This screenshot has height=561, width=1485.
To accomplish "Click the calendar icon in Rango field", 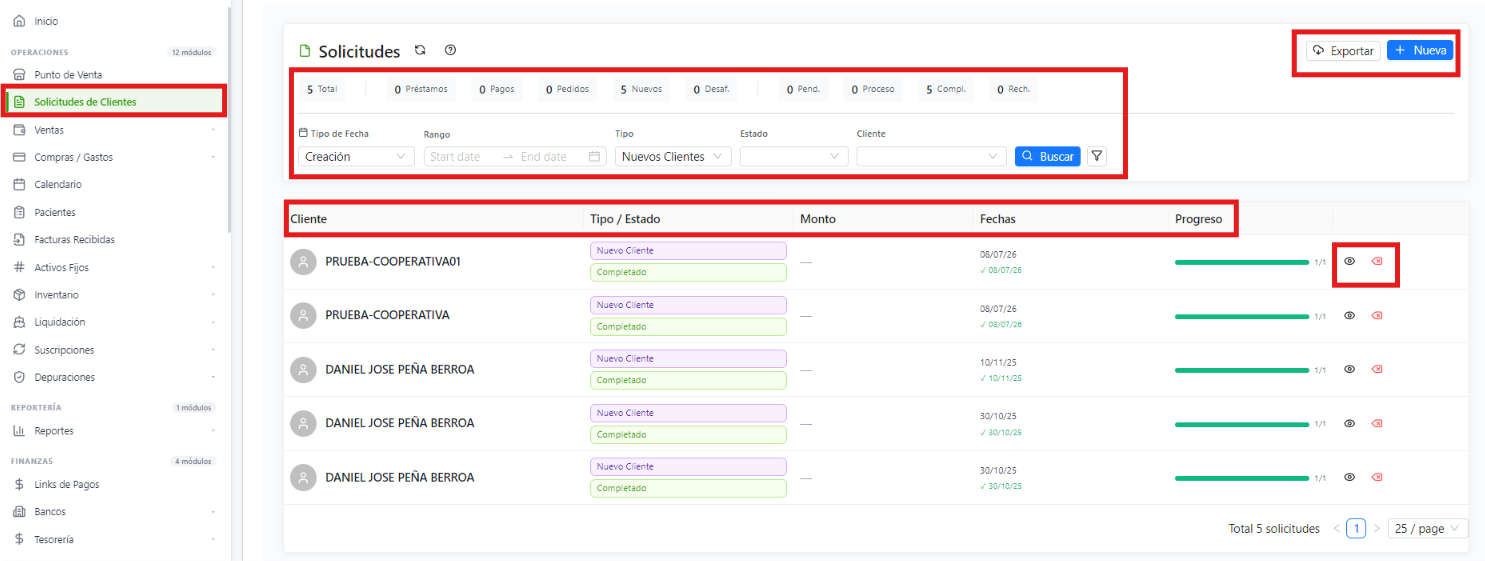I will pos(594,156).
